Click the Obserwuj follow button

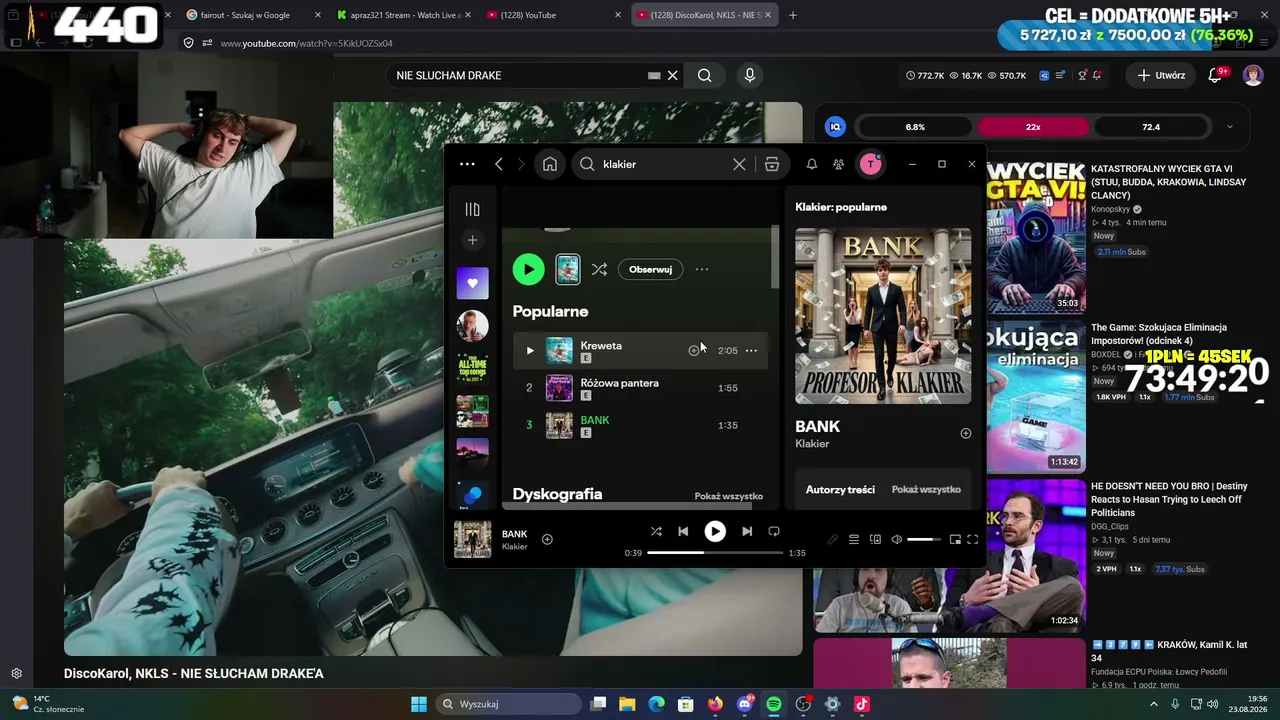click(650, 269)
